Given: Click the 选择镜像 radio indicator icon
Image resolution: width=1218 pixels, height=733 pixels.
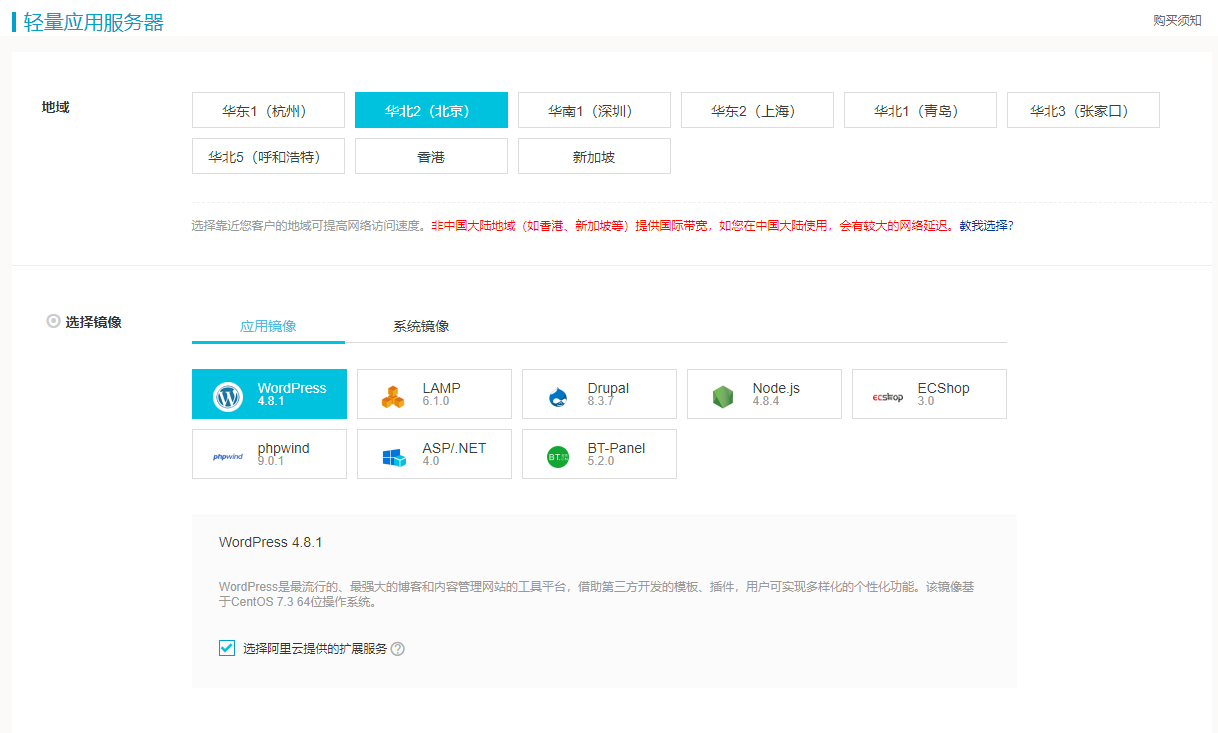Looking at the screenshot, I should click(x=53, y=321).
